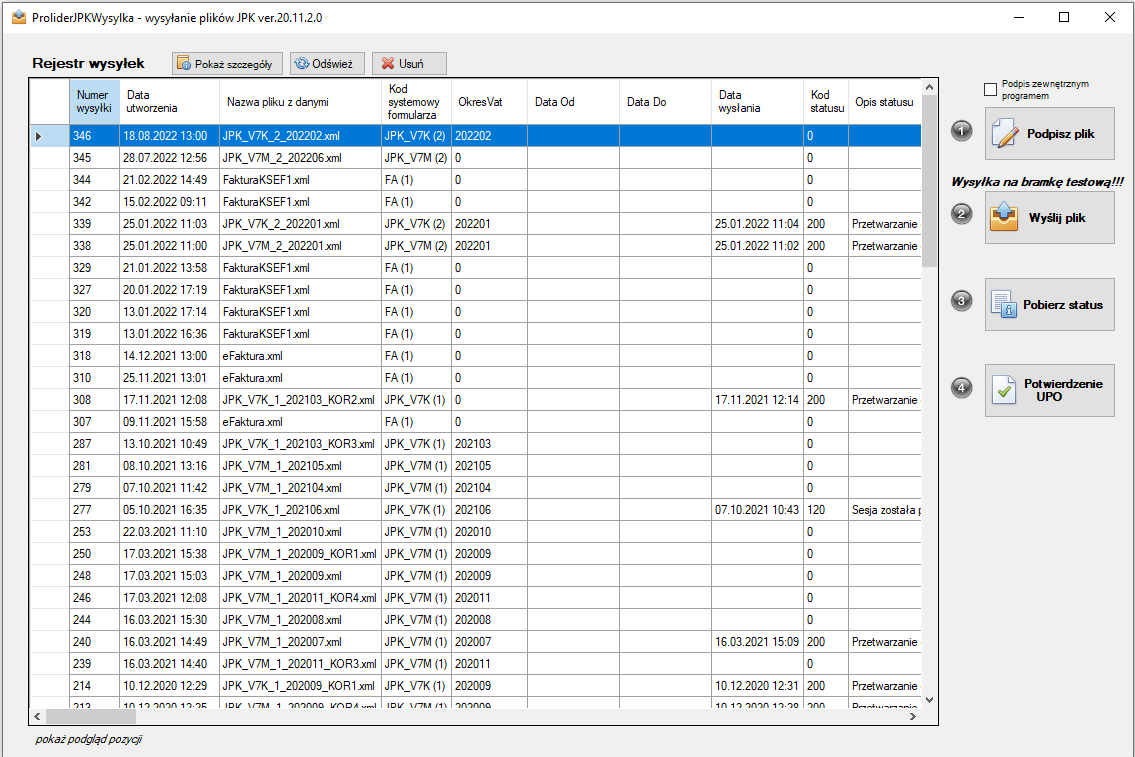This screenshot has height=757, width=1135.
Task: Click the vertical scrollbar thumb
Action: 929,181
